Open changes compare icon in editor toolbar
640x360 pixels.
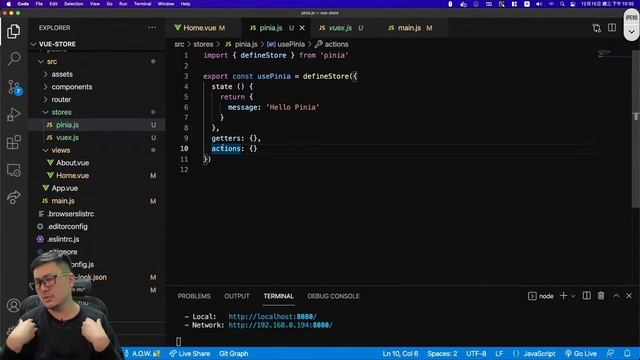(596, 28)
